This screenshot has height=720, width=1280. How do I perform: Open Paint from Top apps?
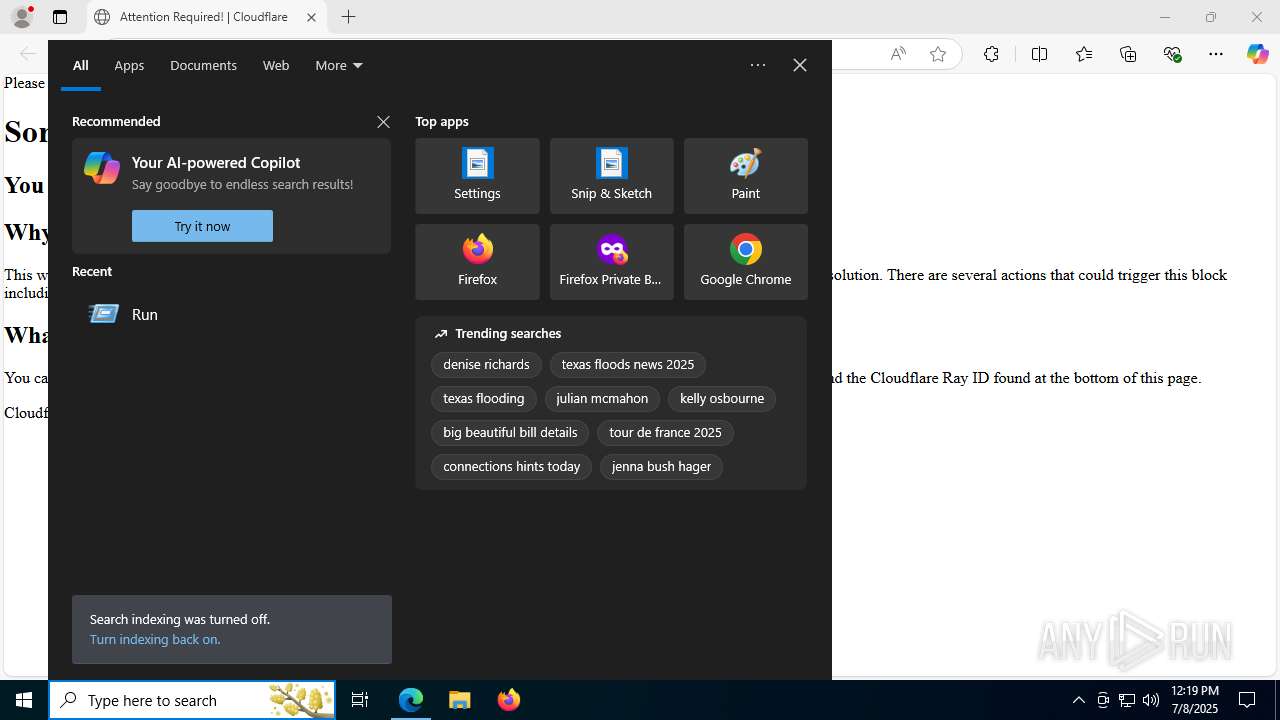745,176
